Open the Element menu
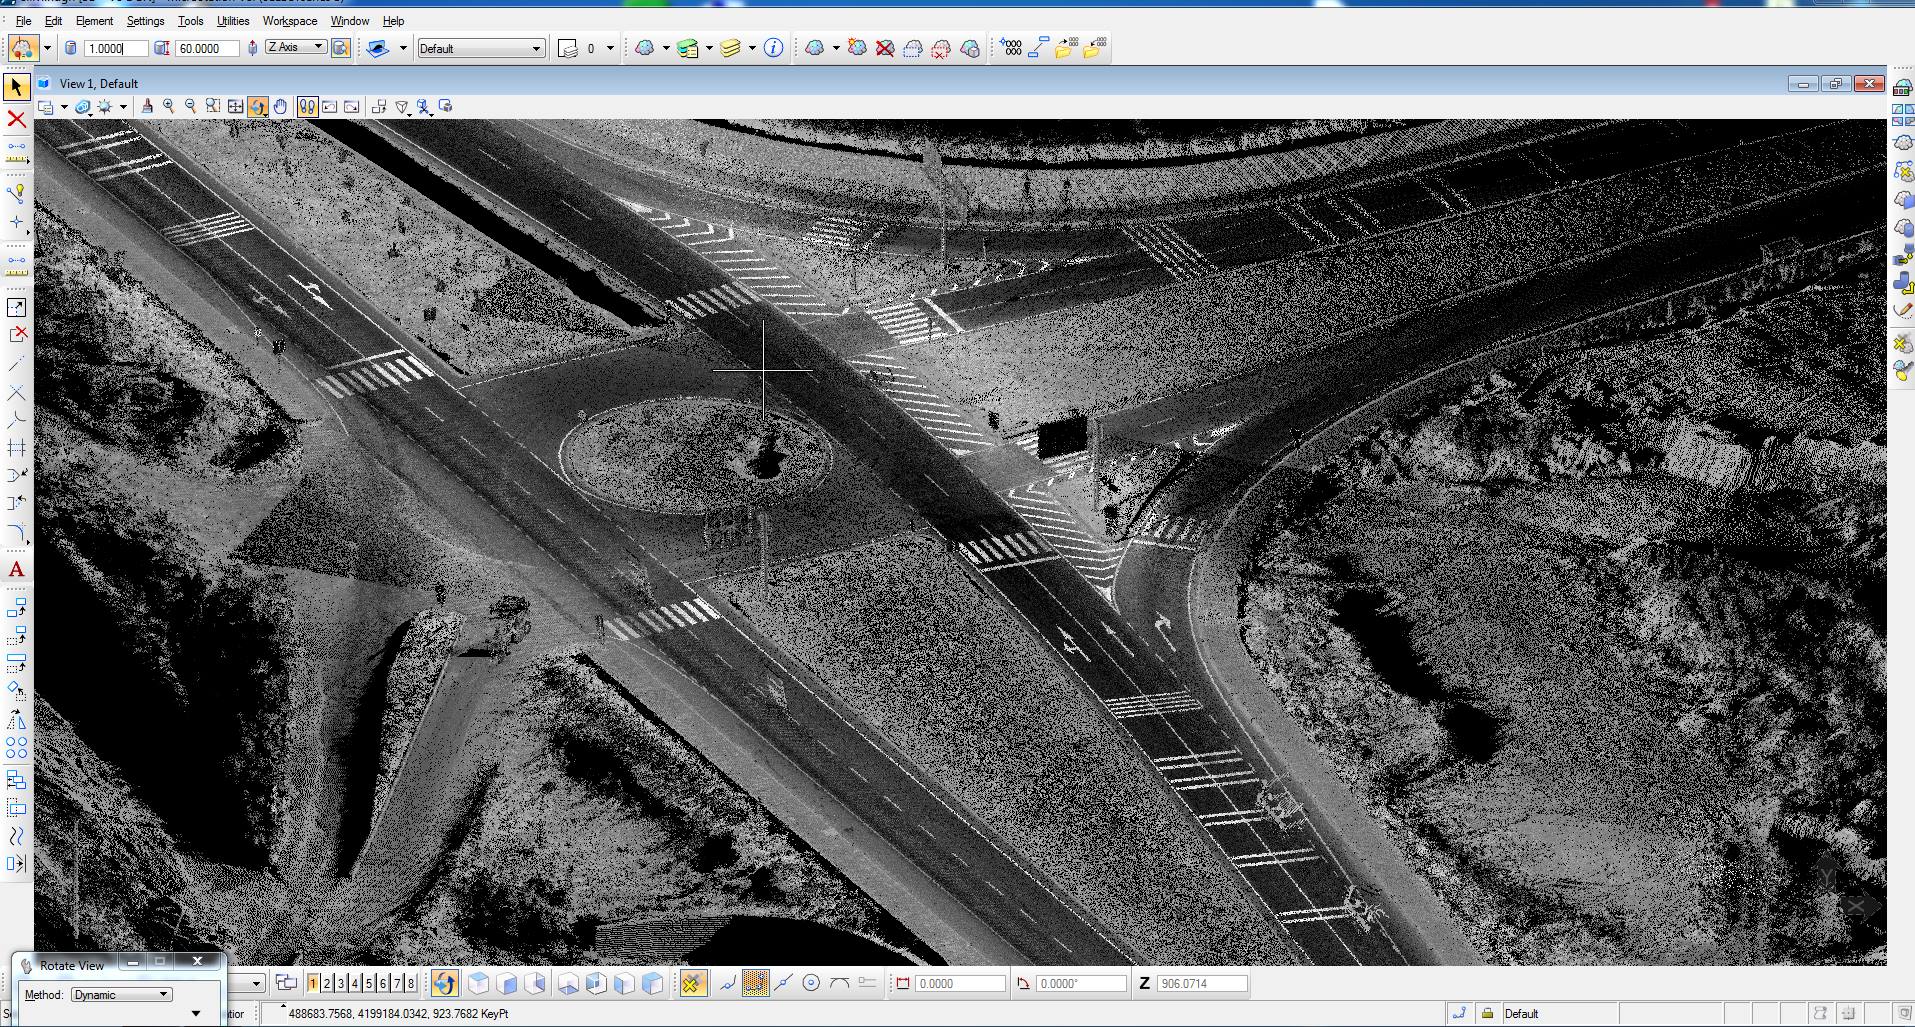 (94, 21)
